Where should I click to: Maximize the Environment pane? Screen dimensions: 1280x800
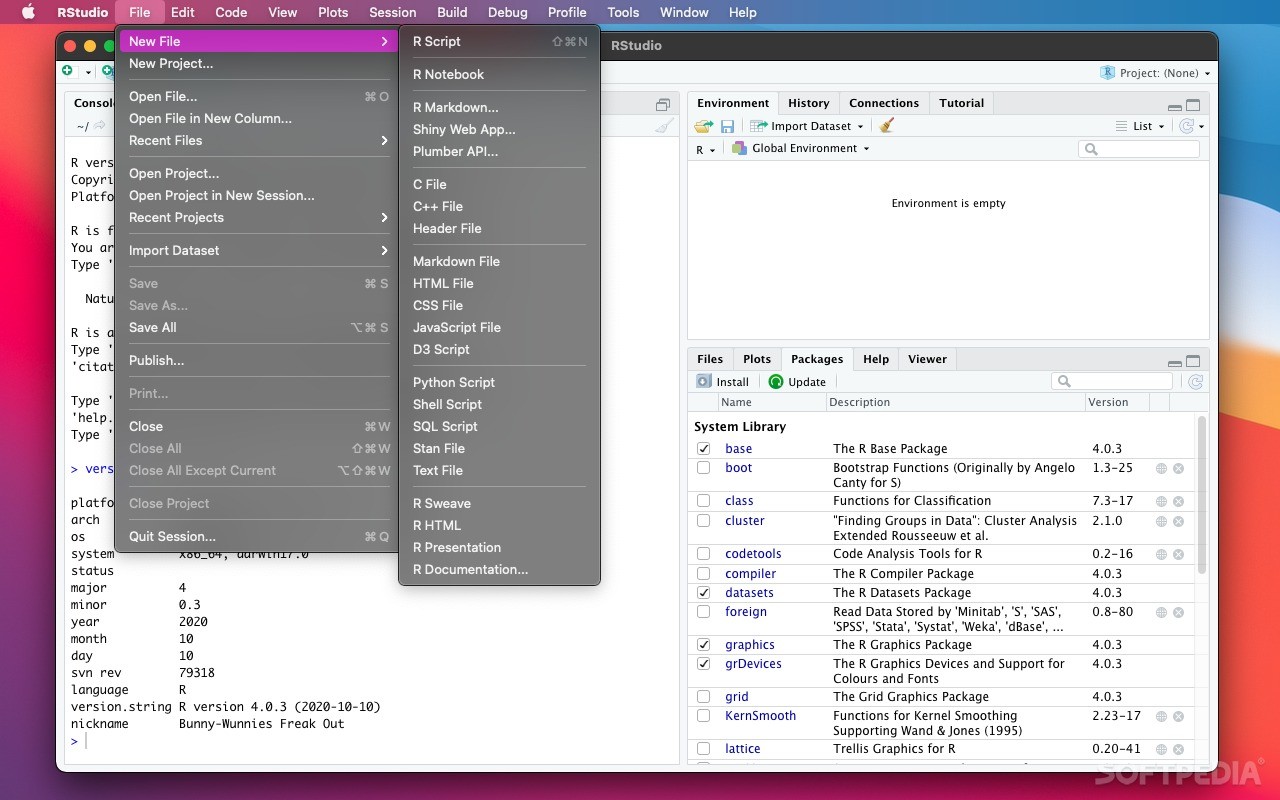click(x=1193, y=105)
